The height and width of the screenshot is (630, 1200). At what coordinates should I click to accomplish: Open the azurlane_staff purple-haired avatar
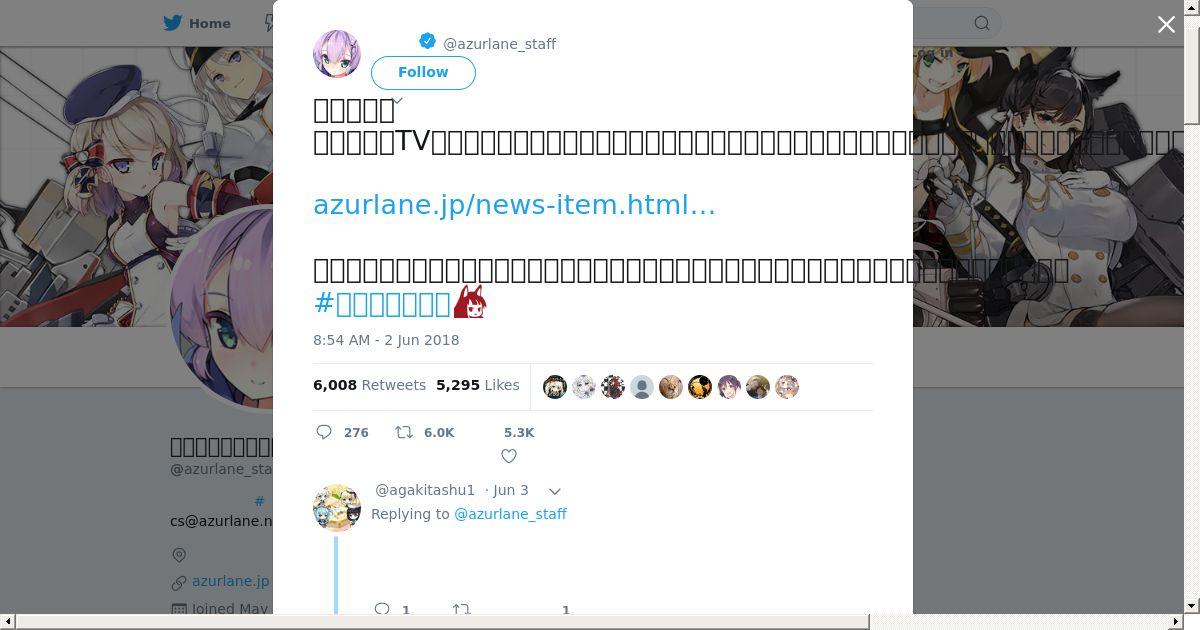coord(337,54)
